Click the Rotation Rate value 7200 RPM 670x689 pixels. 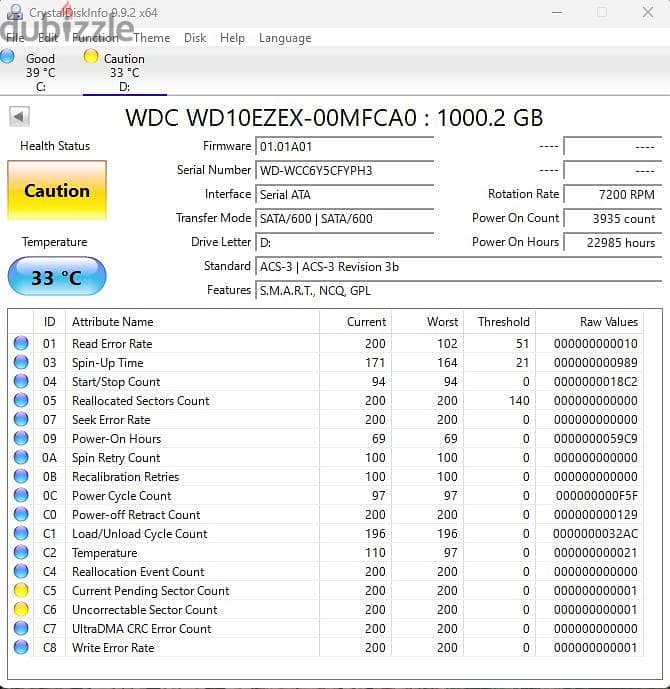click(x=613, y=194)
